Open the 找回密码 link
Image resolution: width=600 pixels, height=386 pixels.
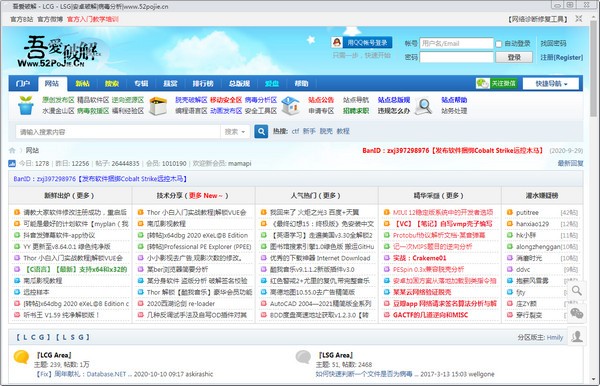click(x=553, y=43)
